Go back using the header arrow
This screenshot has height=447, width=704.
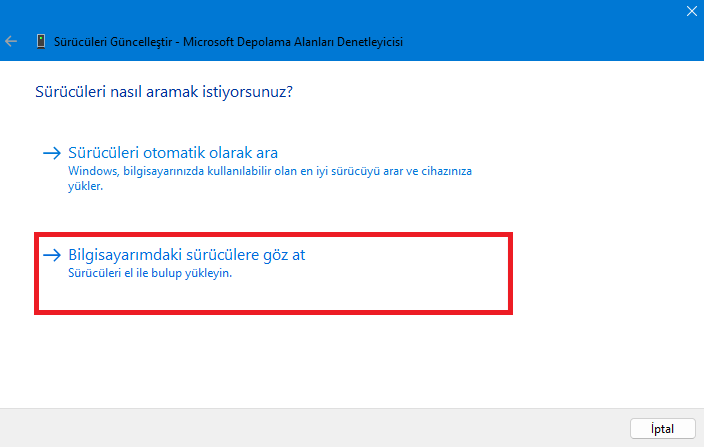click(x=11, y=42)
